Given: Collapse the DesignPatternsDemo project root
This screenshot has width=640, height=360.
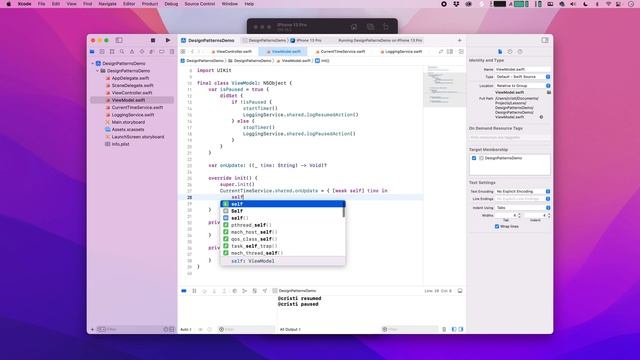Looking at the screenshot, I should 93,64.
